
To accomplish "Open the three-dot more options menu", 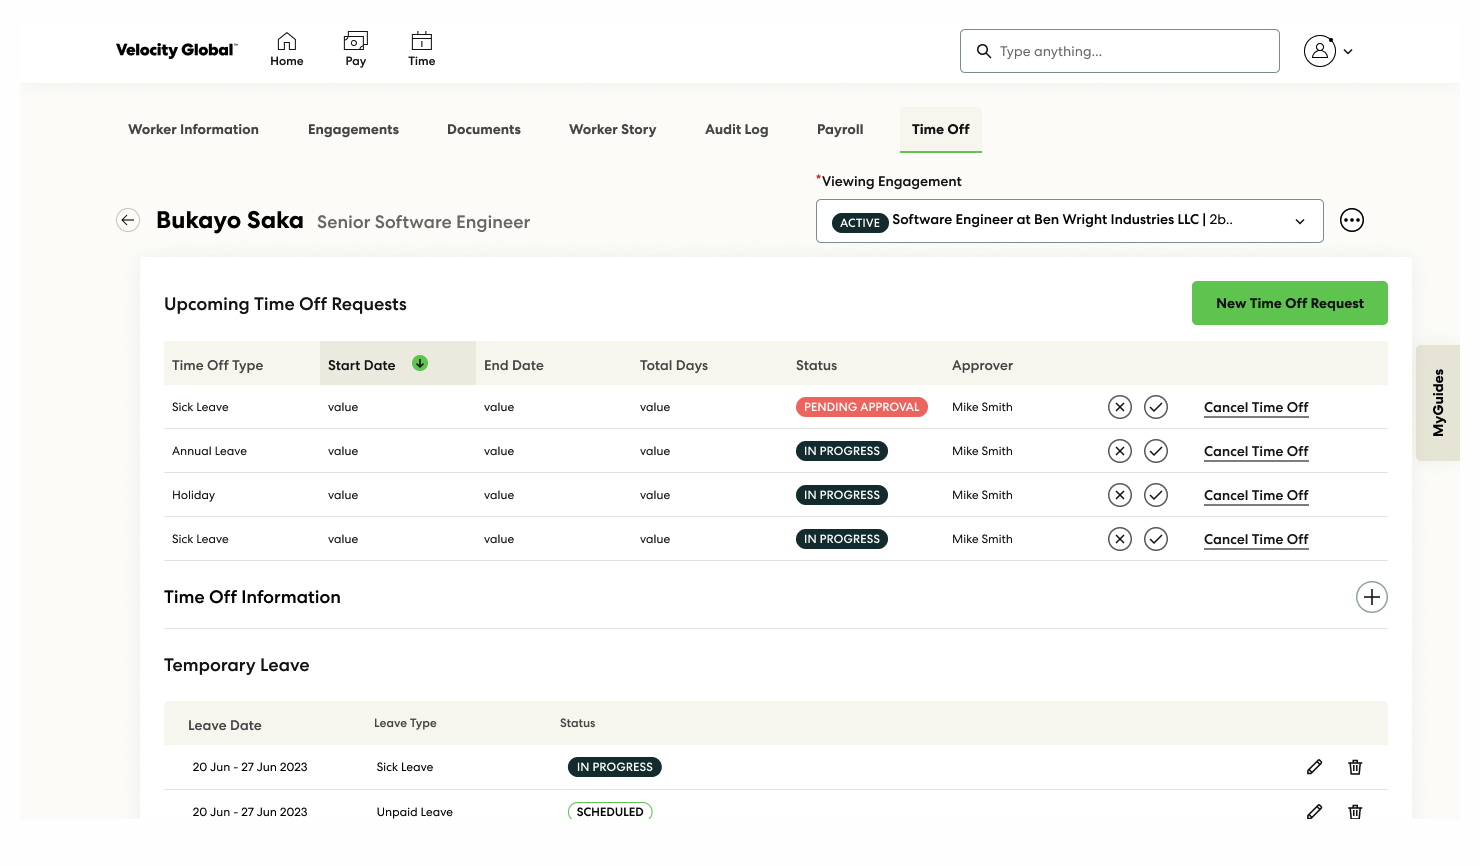I will click(1352, 220).
